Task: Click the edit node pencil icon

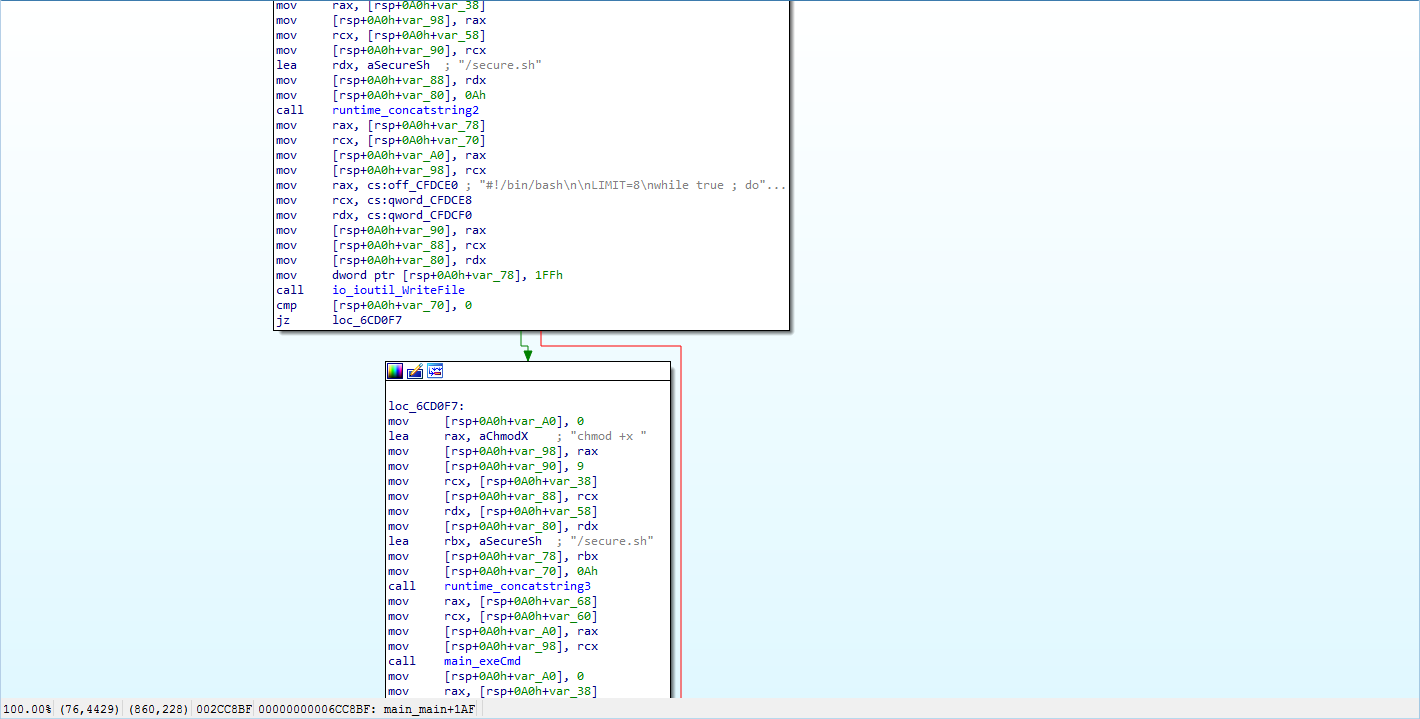Action: pos(415,371)
